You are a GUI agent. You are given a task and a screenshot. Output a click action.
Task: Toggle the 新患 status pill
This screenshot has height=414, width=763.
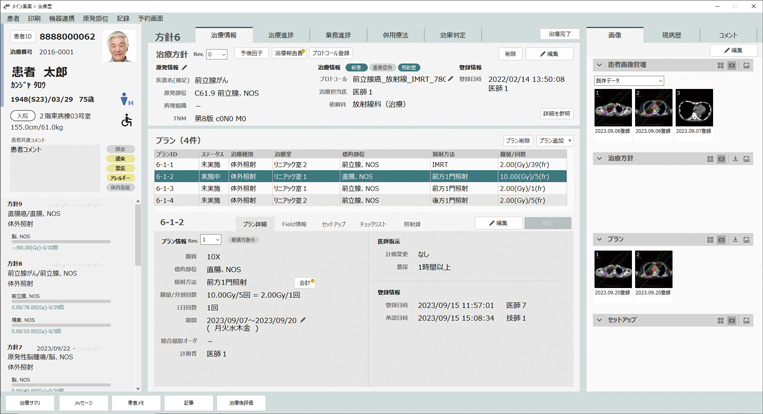(356, 68)
